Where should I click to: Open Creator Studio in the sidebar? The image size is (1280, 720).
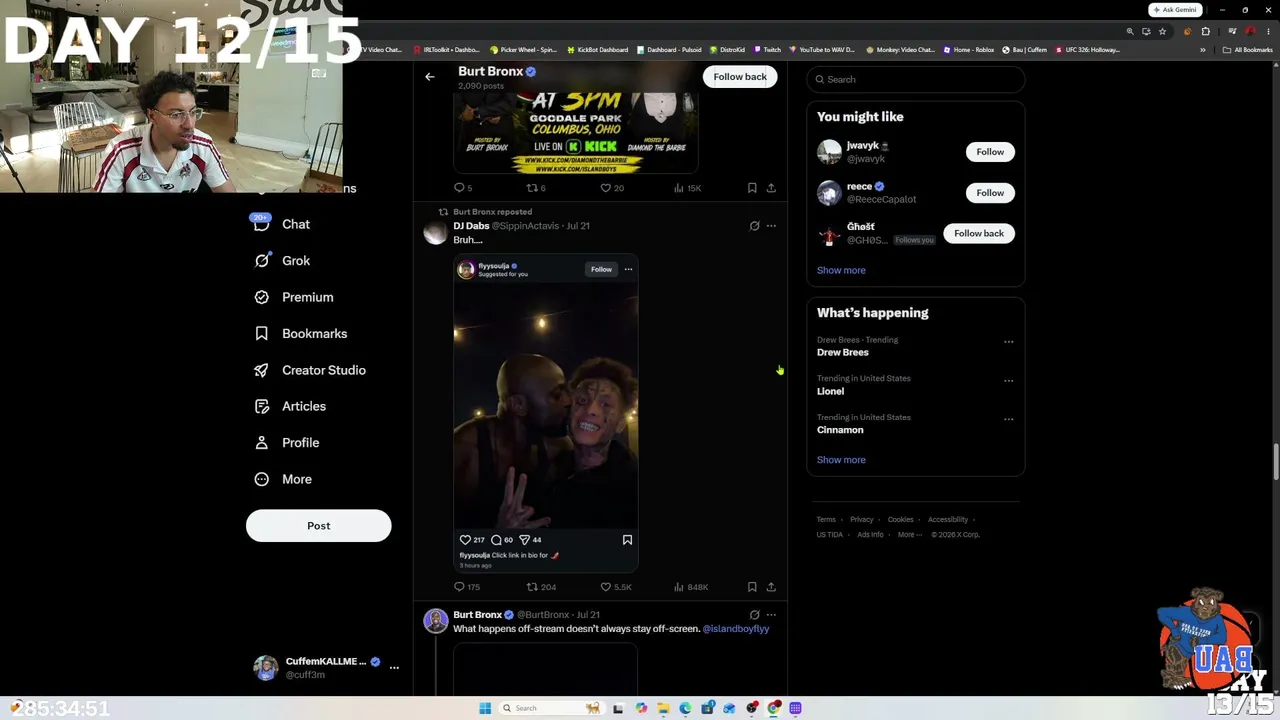309,370
